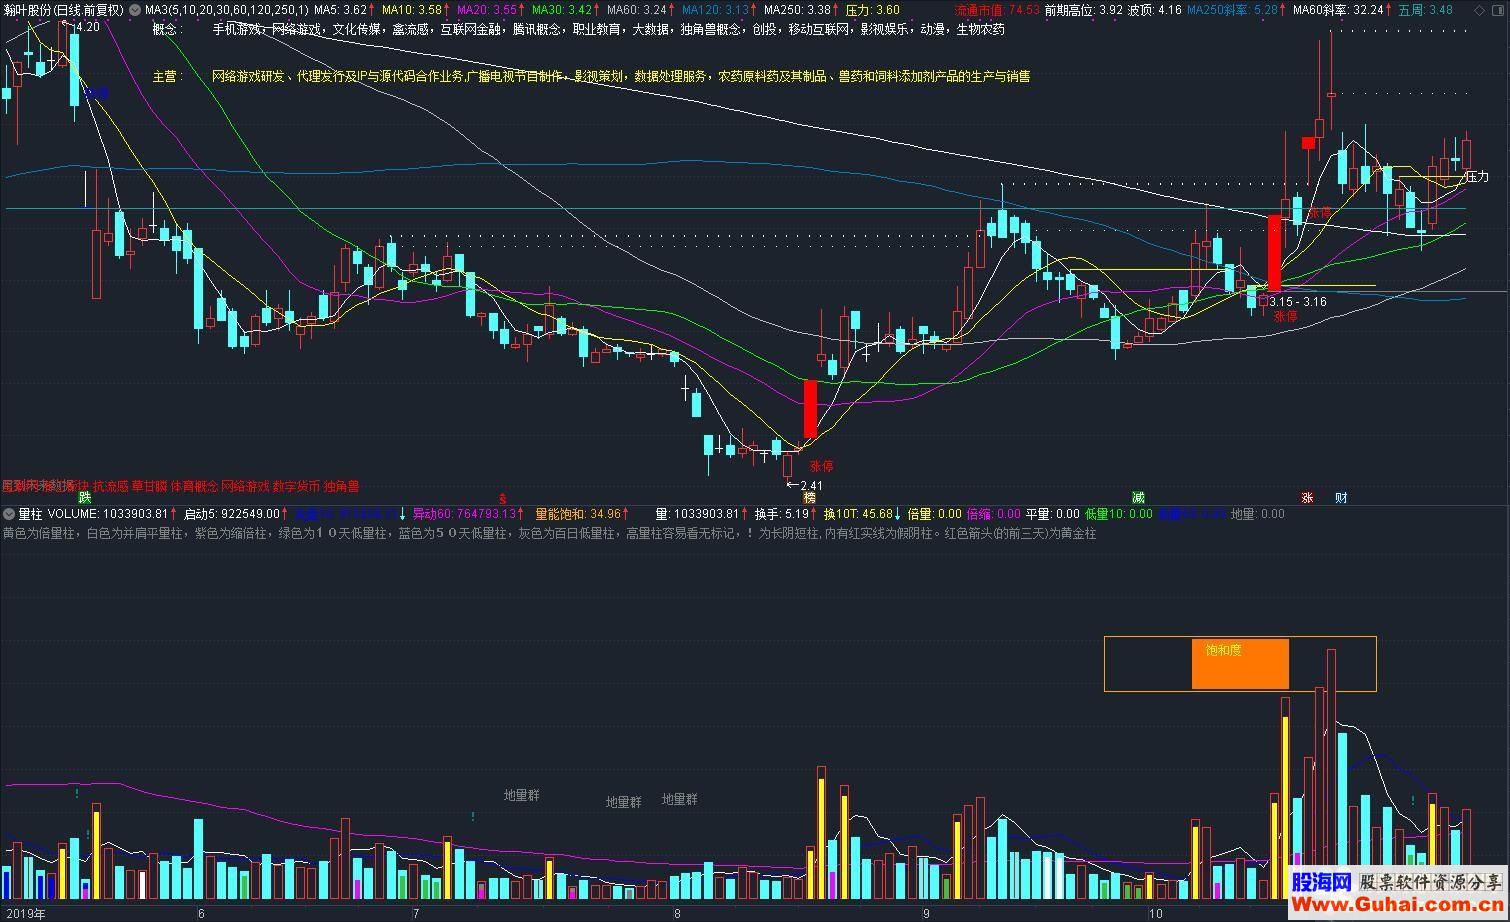Click the 前期高位: 3.92 value

[1083, 10]
